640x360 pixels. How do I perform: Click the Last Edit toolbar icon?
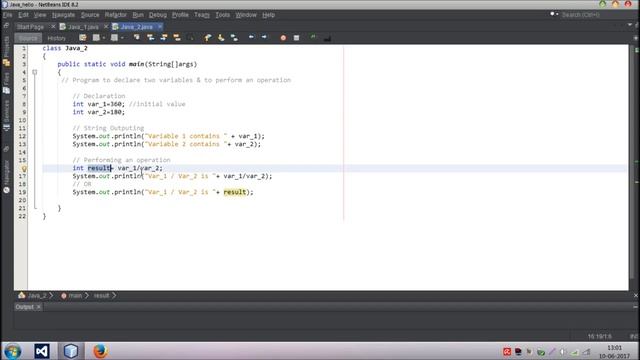83,38
